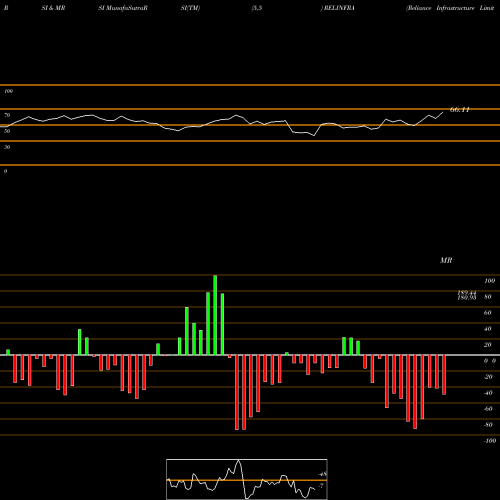Click the 189.44 value label beside the MR axis
Viewport: 500px width, 500px height.
[x=467, y=292]
